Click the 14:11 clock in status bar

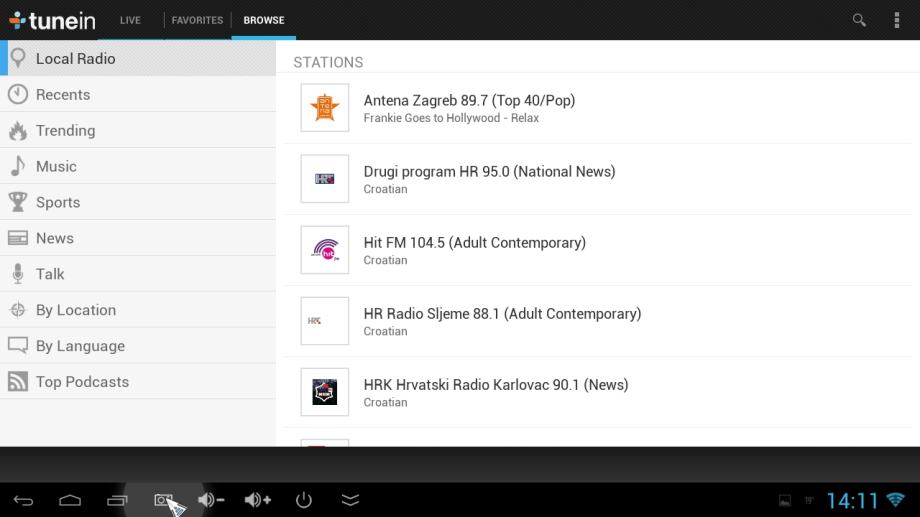[853, 501]
